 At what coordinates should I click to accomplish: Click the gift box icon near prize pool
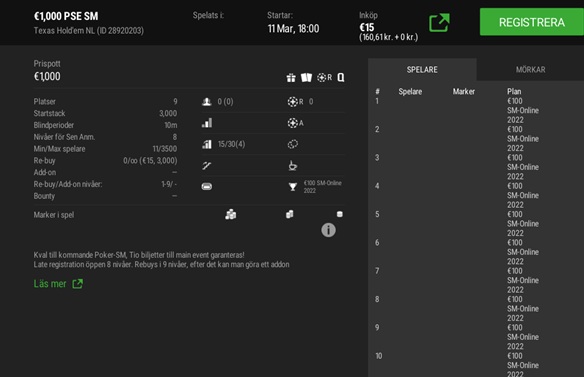tap(291, 77)
